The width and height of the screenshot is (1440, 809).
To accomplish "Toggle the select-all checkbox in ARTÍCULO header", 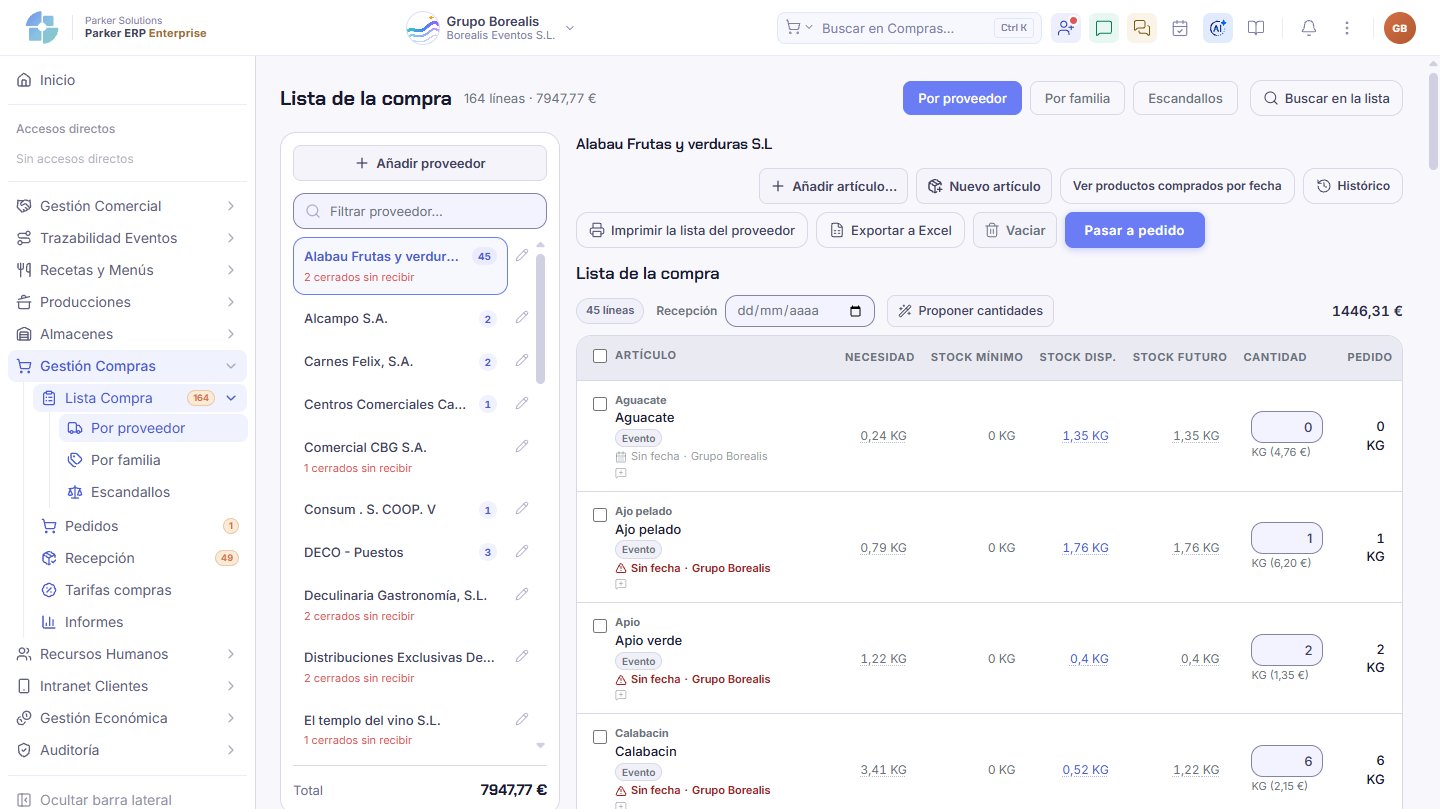I will coord(600,356).
